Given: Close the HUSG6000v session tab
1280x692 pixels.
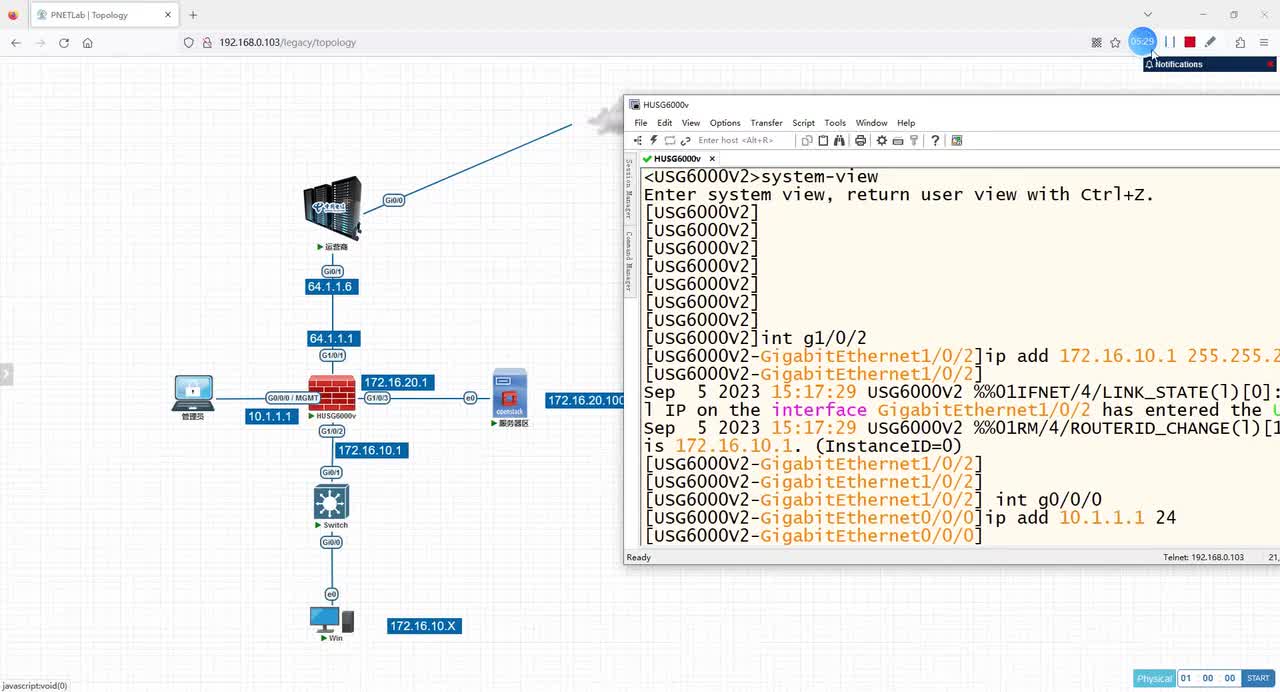Looking at the screenshot, I should point(713,158).
